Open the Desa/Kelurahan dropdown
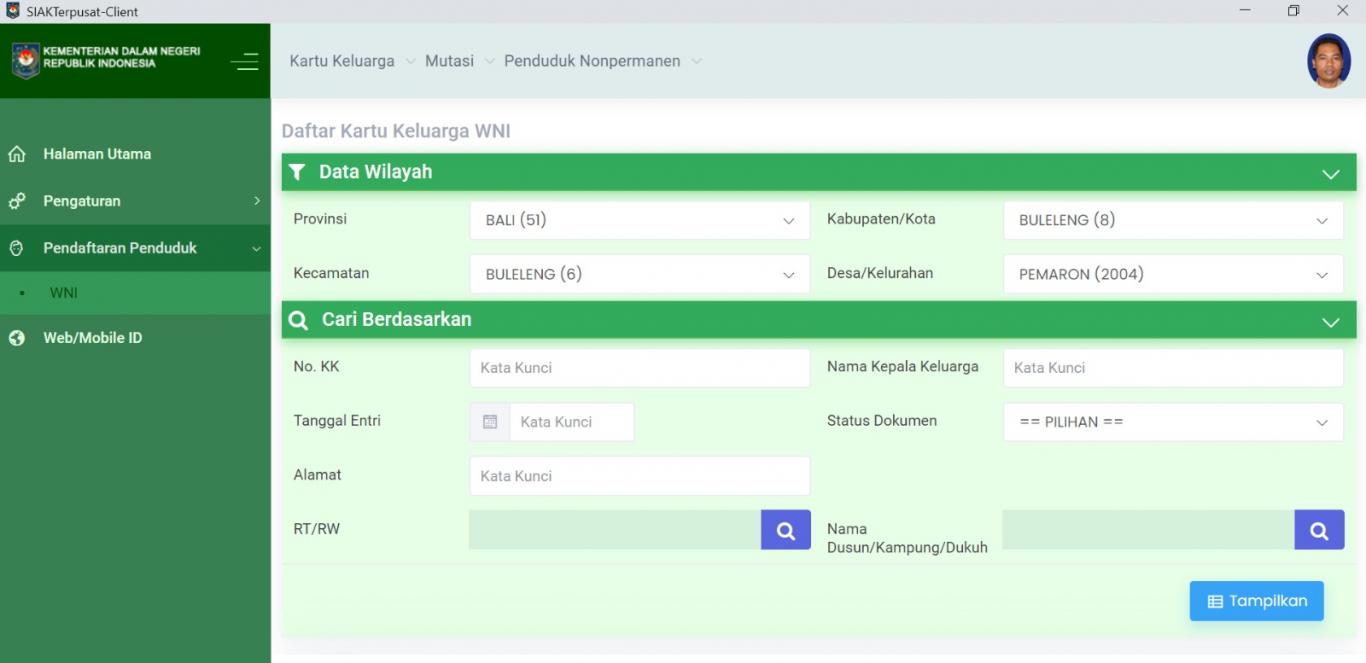Image resolution: width=1366 pixels, height=663 pixels. click(x=1172, y=275)
